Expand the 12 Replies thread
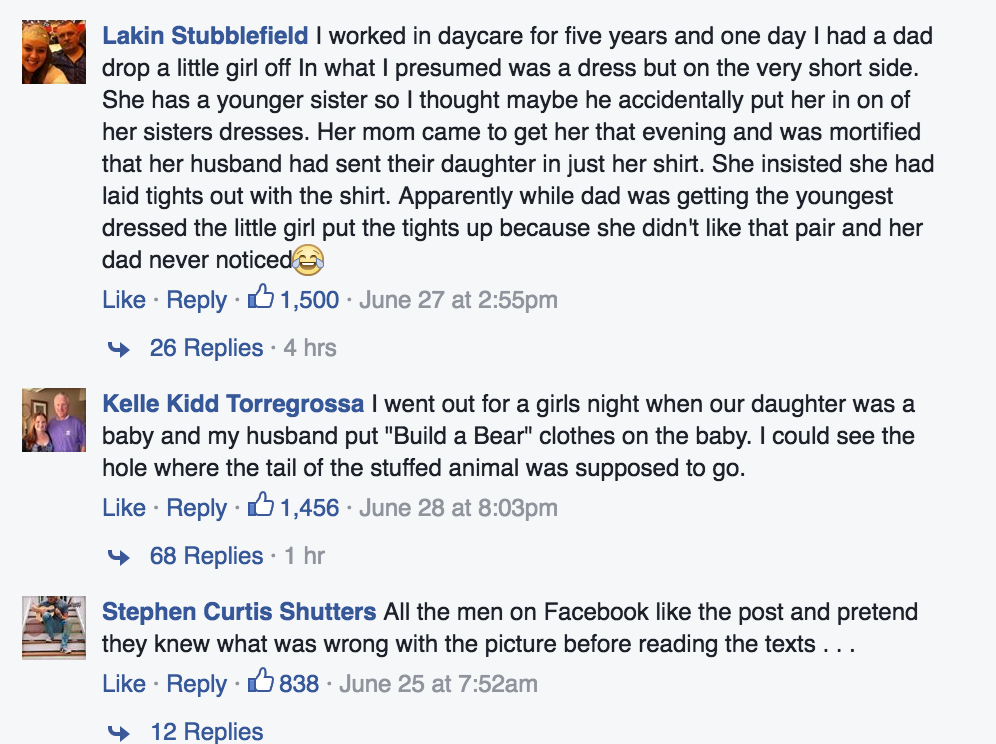996x744 pixels. pyautogui.click(x=206, y=732)
